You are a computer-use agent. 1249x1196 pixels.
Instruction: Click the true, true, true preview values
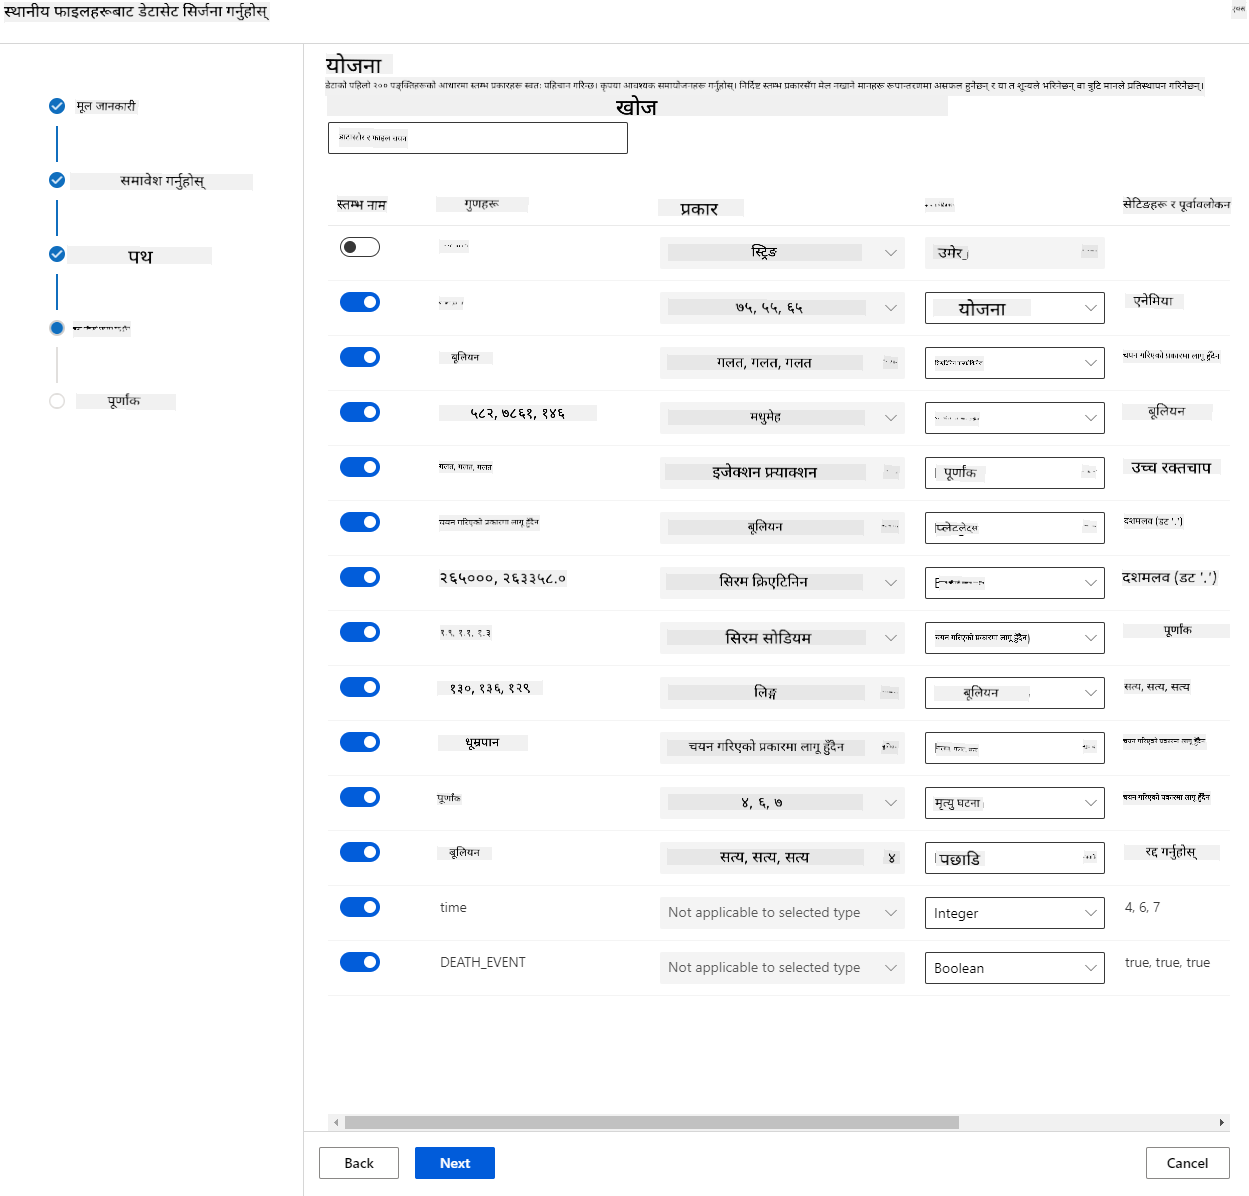point(1167,962)
